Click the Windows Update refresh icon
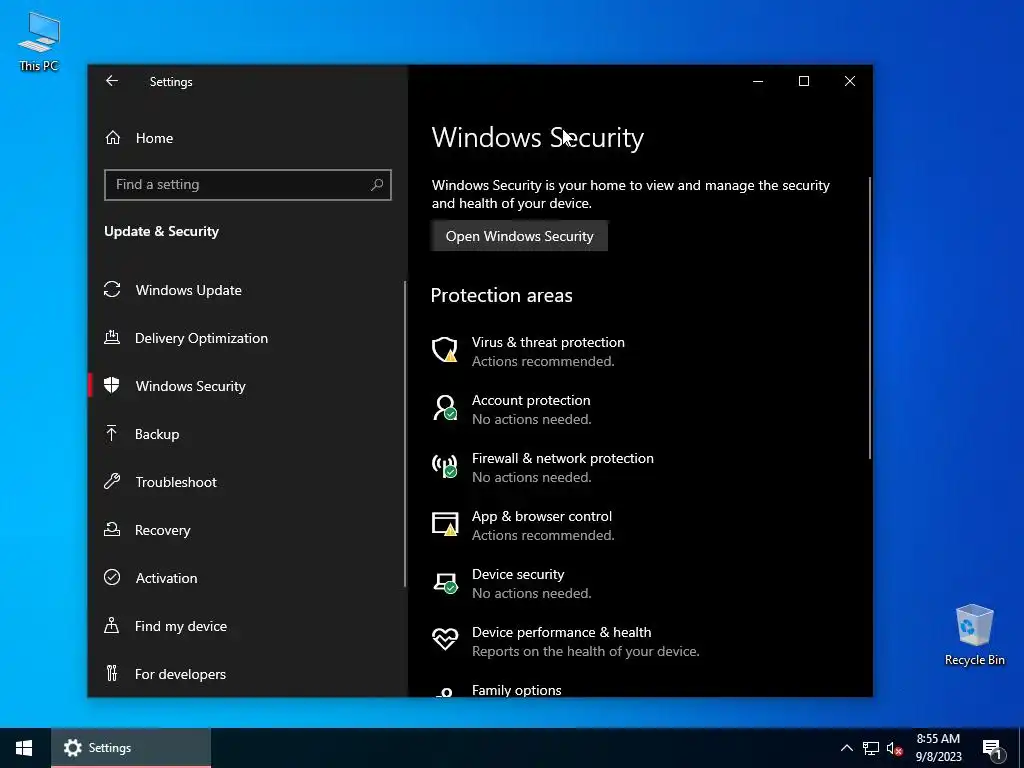The height and width of the screenshot is (768, 1024). click(112, 289)
